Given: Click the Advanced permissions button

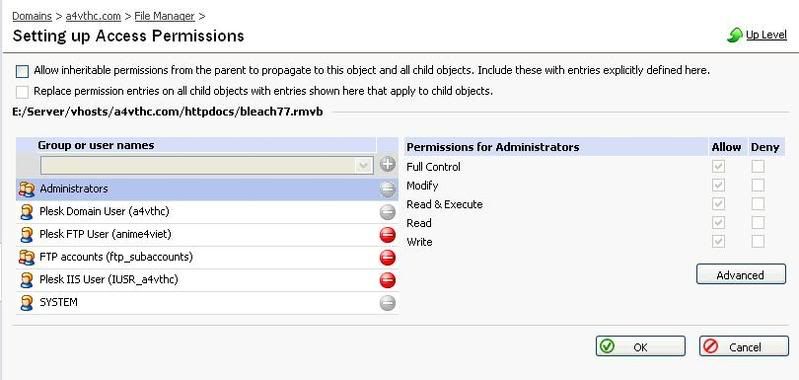Looking at the screenshot, I should point(741,275).
